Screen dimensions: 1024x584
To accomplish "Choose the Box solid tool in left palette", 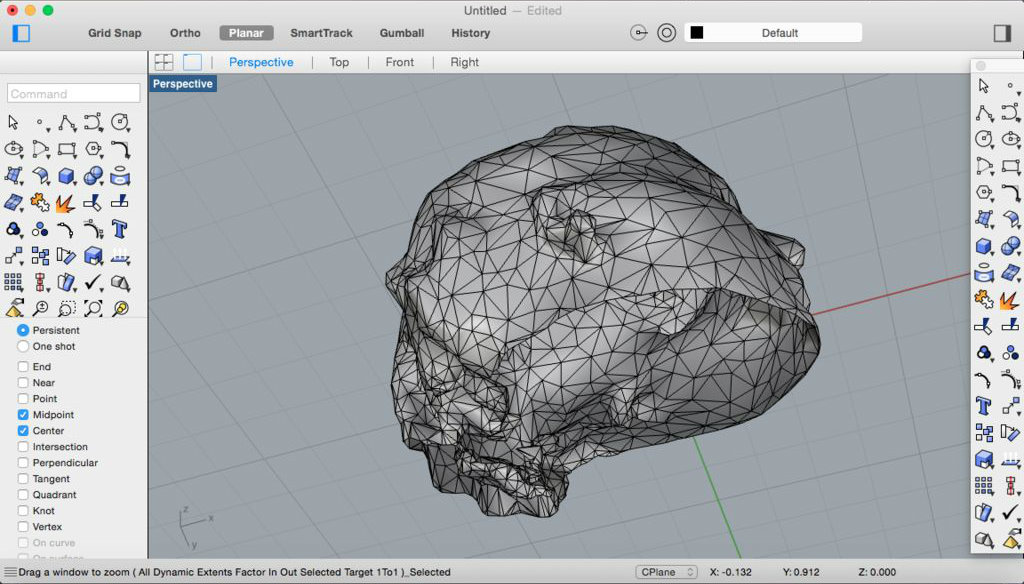I will click(67, 176).
